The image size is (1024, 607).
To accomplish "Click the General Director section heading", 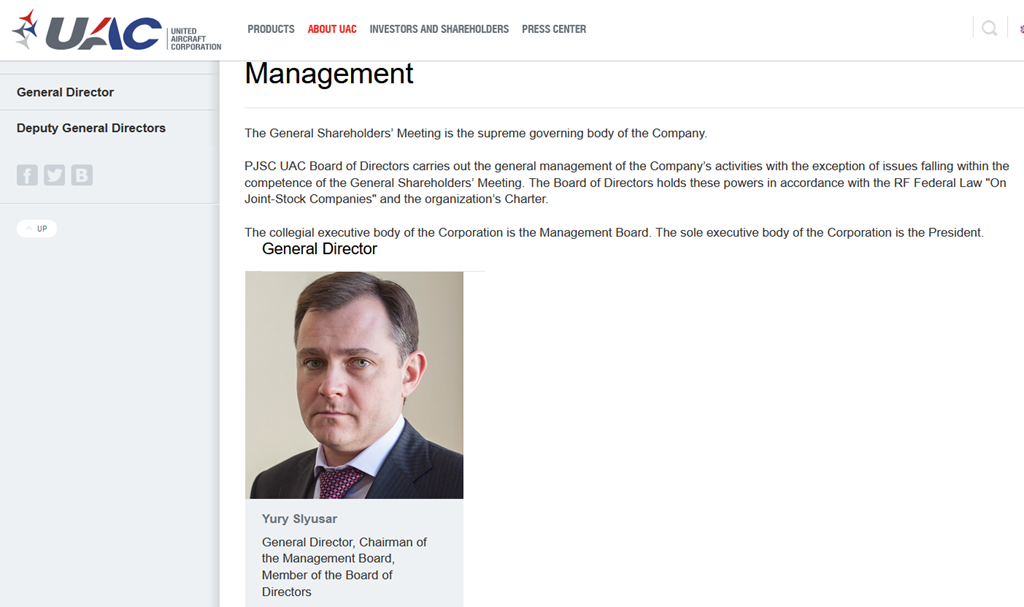I will (319, 249).
